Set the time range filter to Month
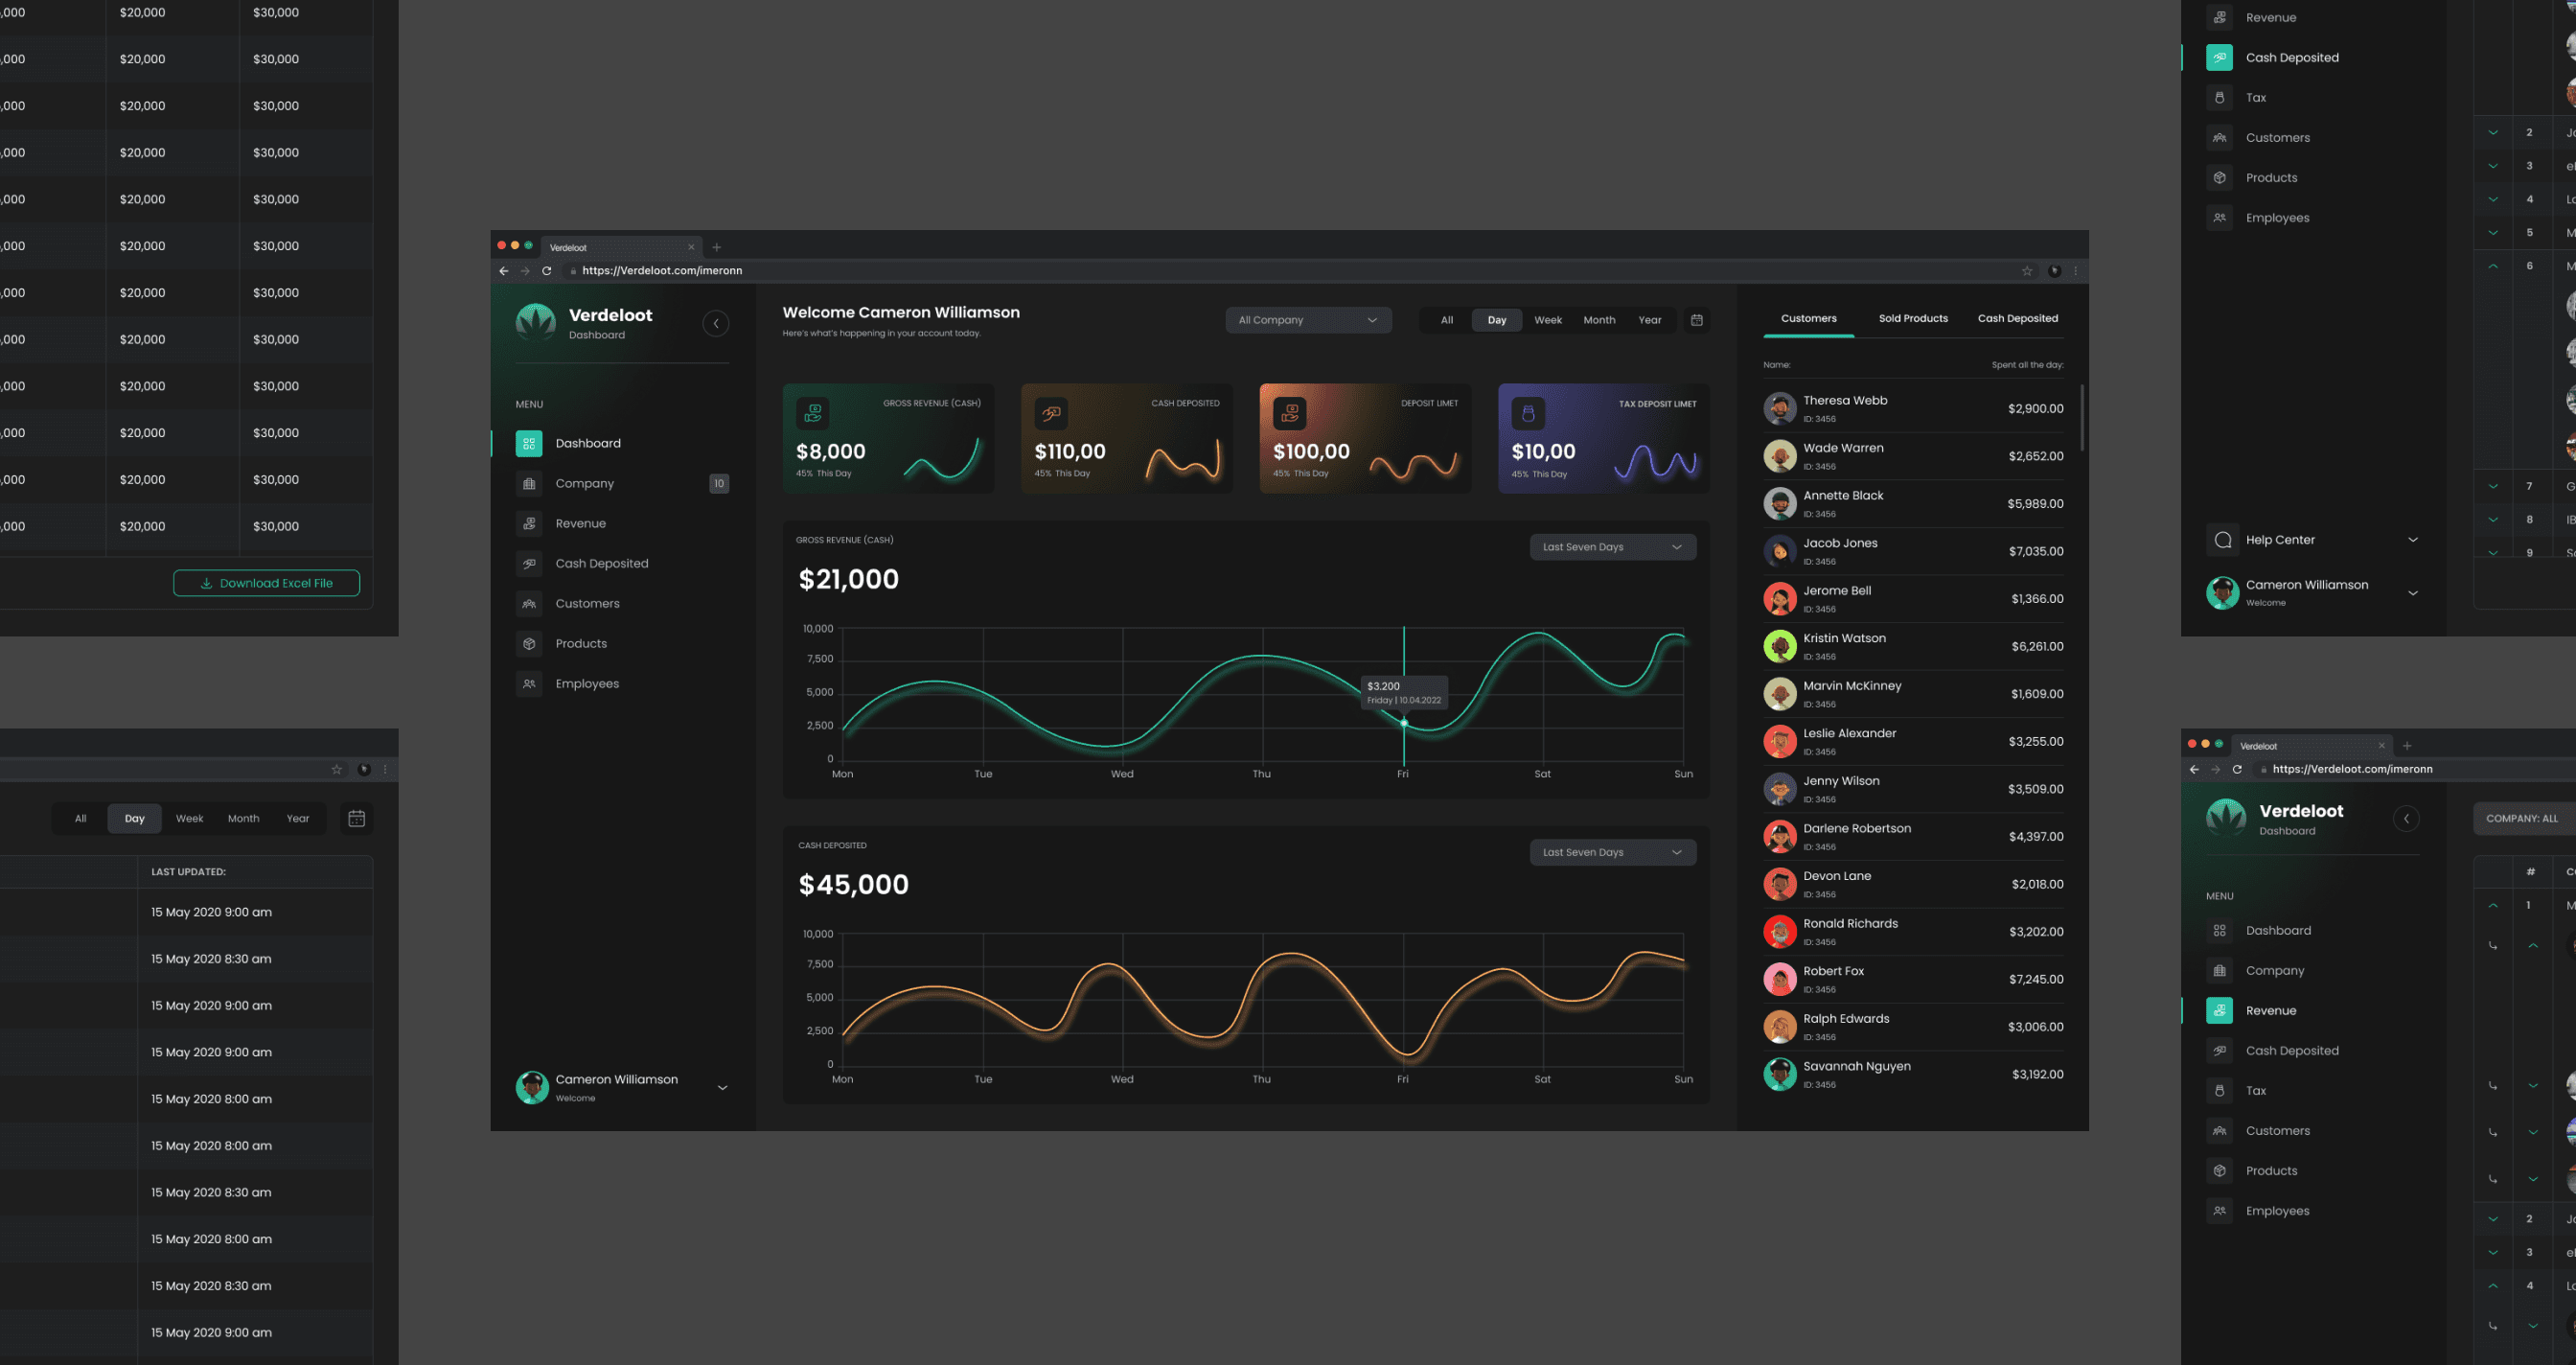 pos(1598,320)
